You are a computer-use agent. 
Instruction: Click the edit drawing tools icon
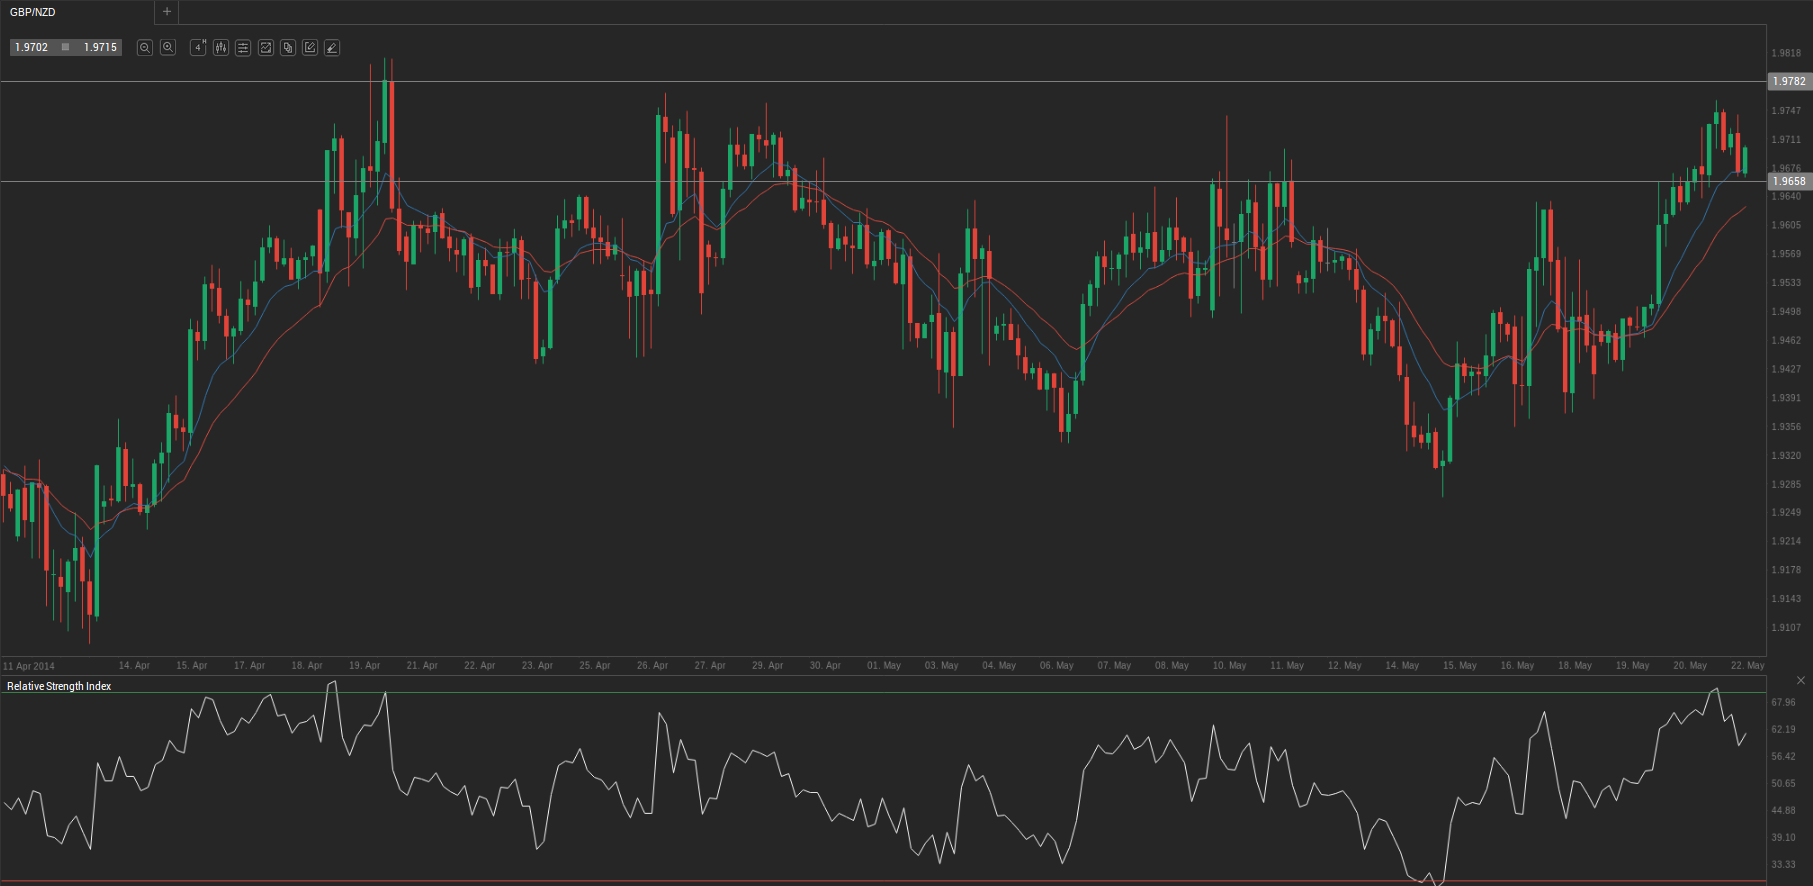pos(310,48)
